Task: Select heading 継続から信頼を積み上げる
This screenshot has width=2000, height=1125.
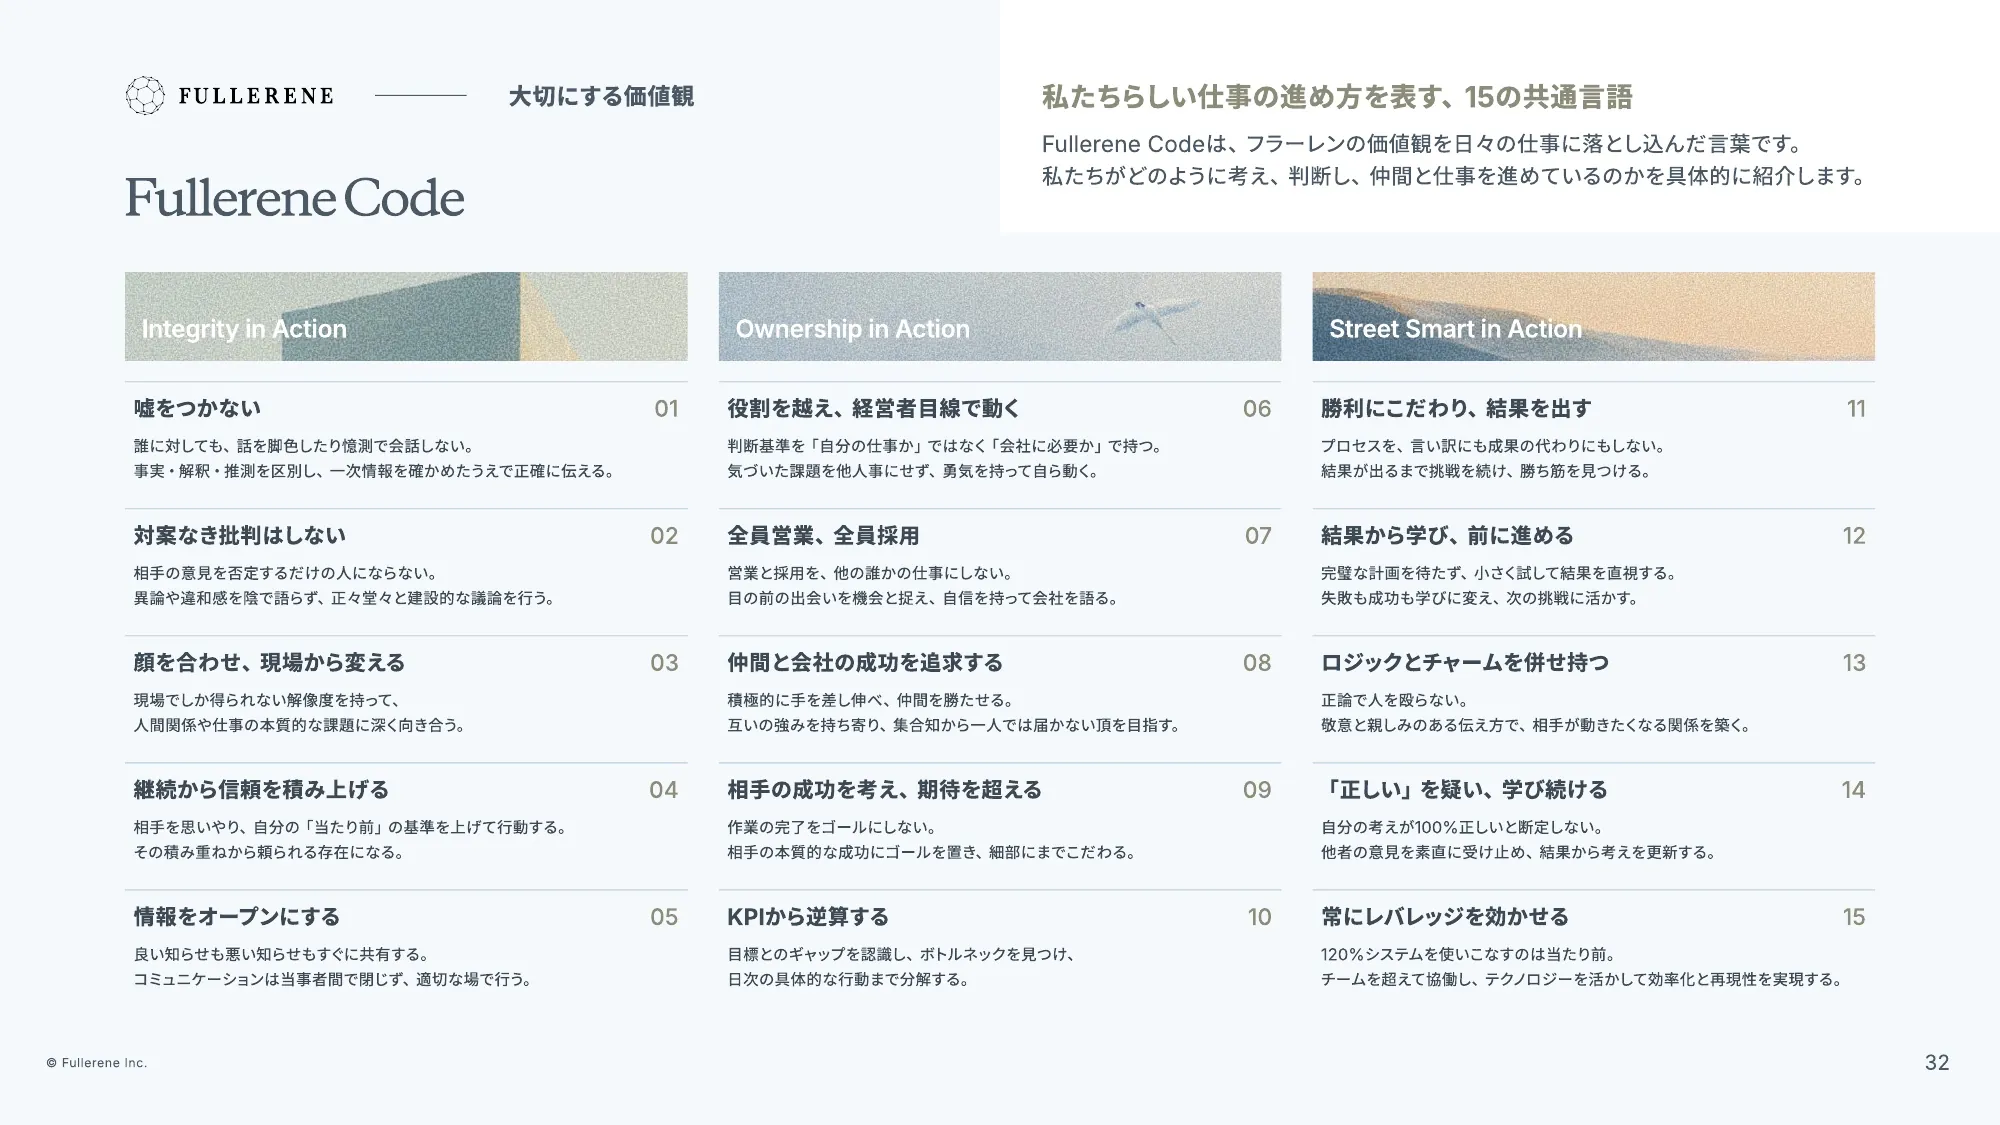Action: (261, 789)
